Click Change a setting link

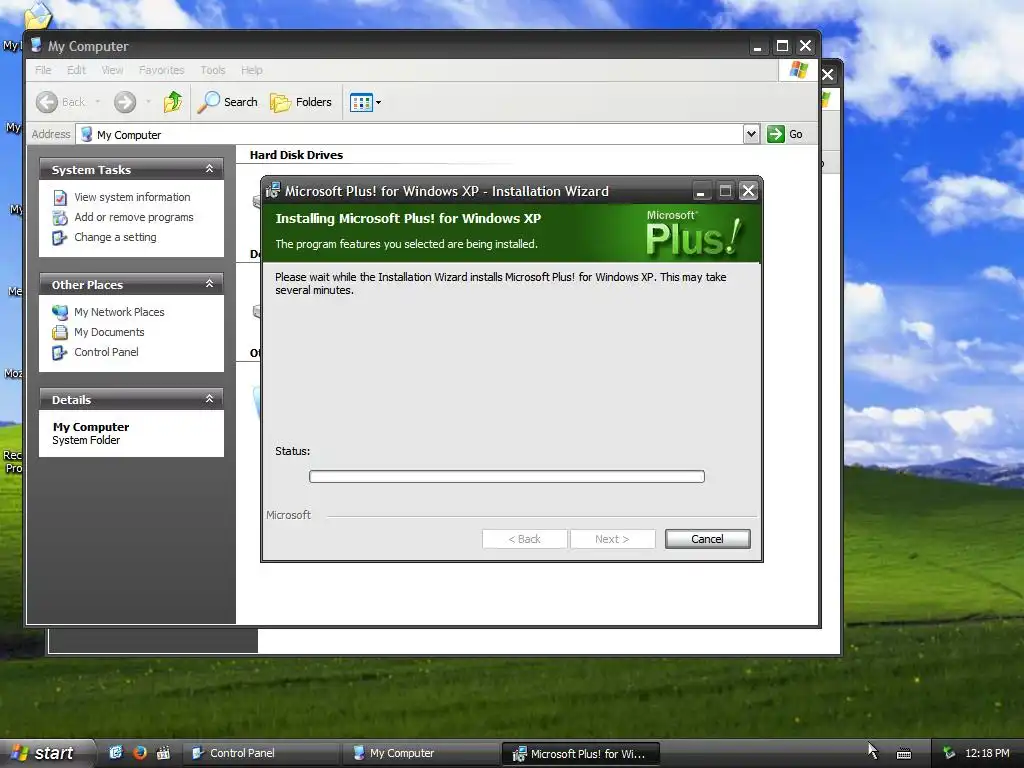point(115,237)
